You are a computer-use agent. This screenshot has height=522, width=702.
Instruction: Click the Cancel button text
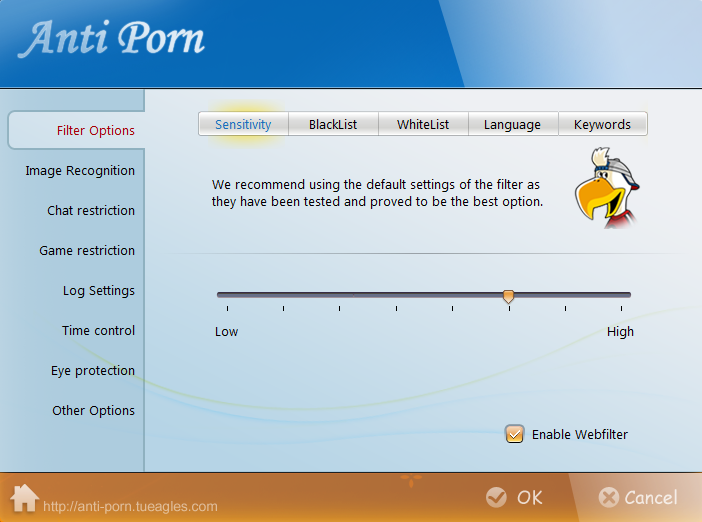(x=651, y=497)
